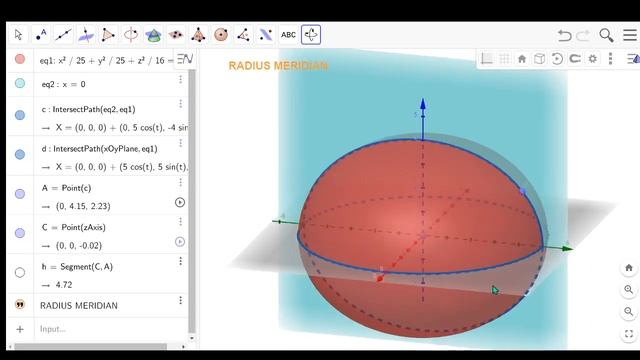Toggle visibility of segment h
Image resolution: width=640 pixels, height=360 pixels.
(20, 272)
